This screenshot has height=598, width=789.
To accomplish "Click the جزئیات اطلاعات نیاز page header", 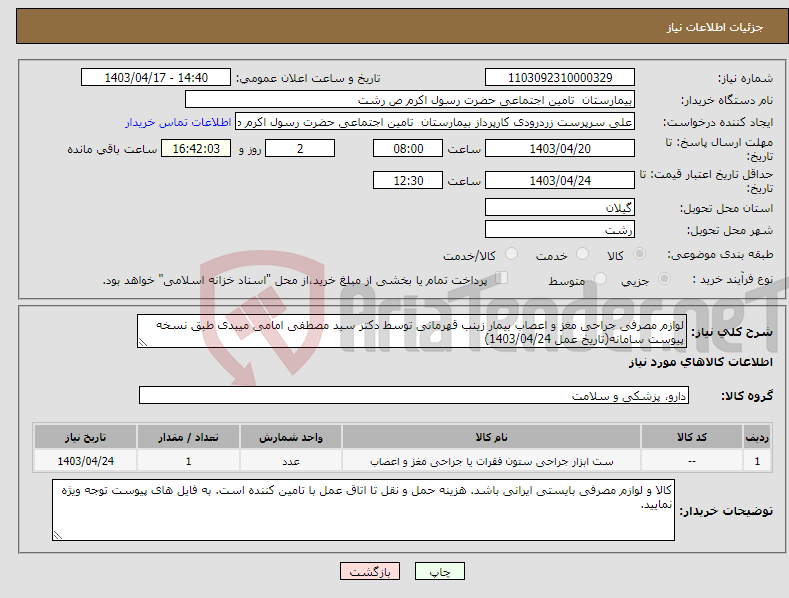I will click(x=715, y=27).
